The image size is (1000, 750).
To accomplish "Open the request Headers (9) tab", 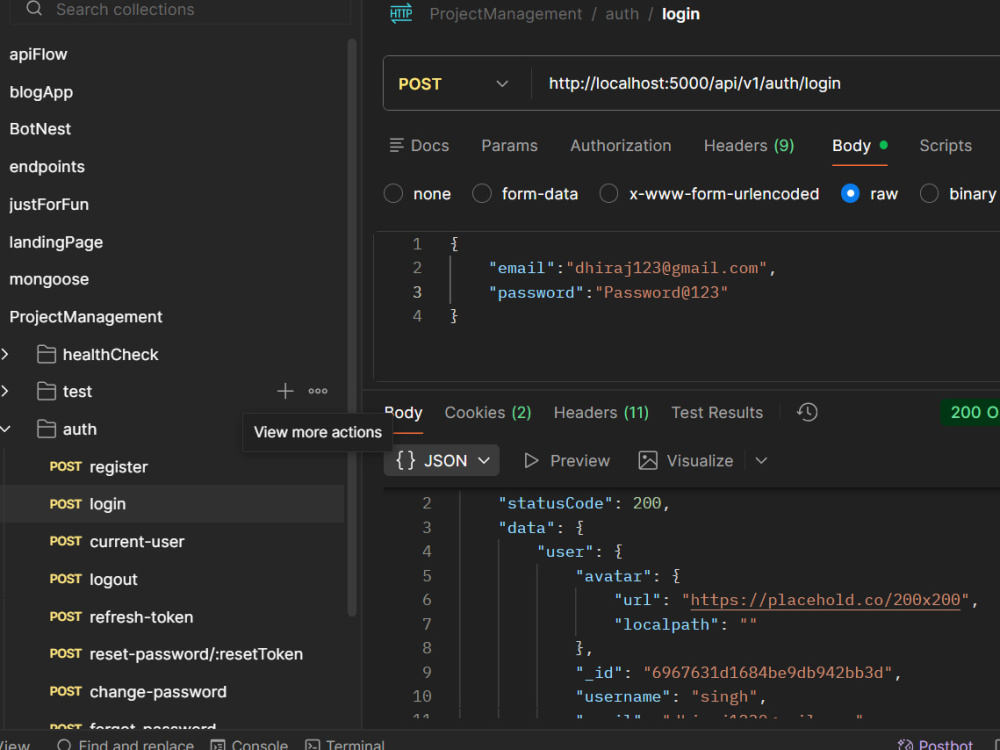I will click(x=749, y=145).
